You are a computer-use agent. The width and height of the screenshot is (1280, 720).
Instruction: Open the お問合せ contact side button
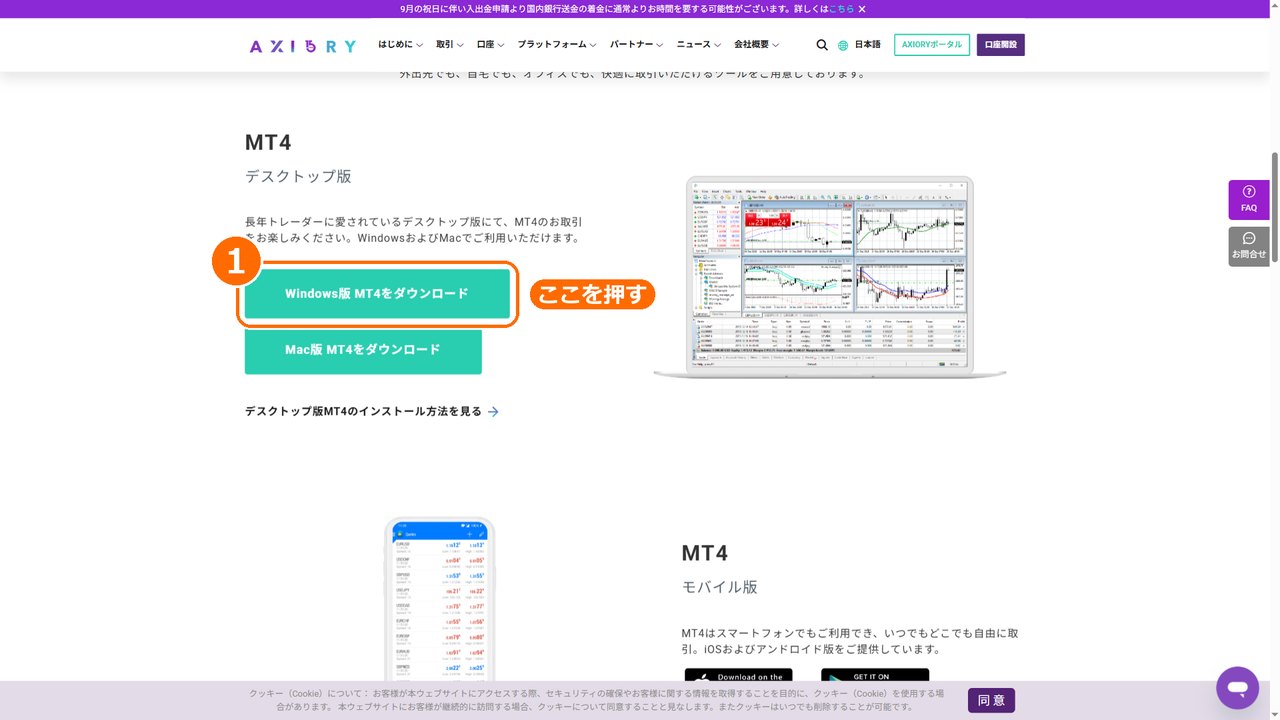(x=1249, y=246)
